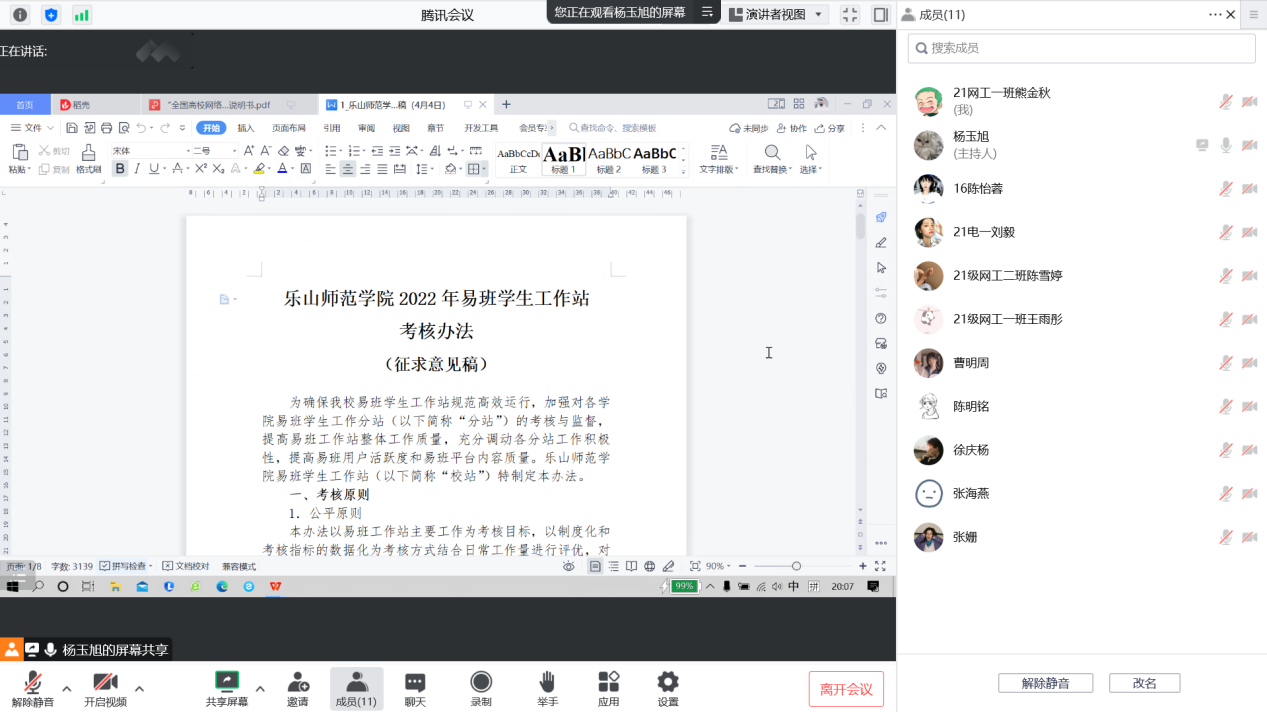
Task: Toggle the members panel button
Action: pos(356,688)
